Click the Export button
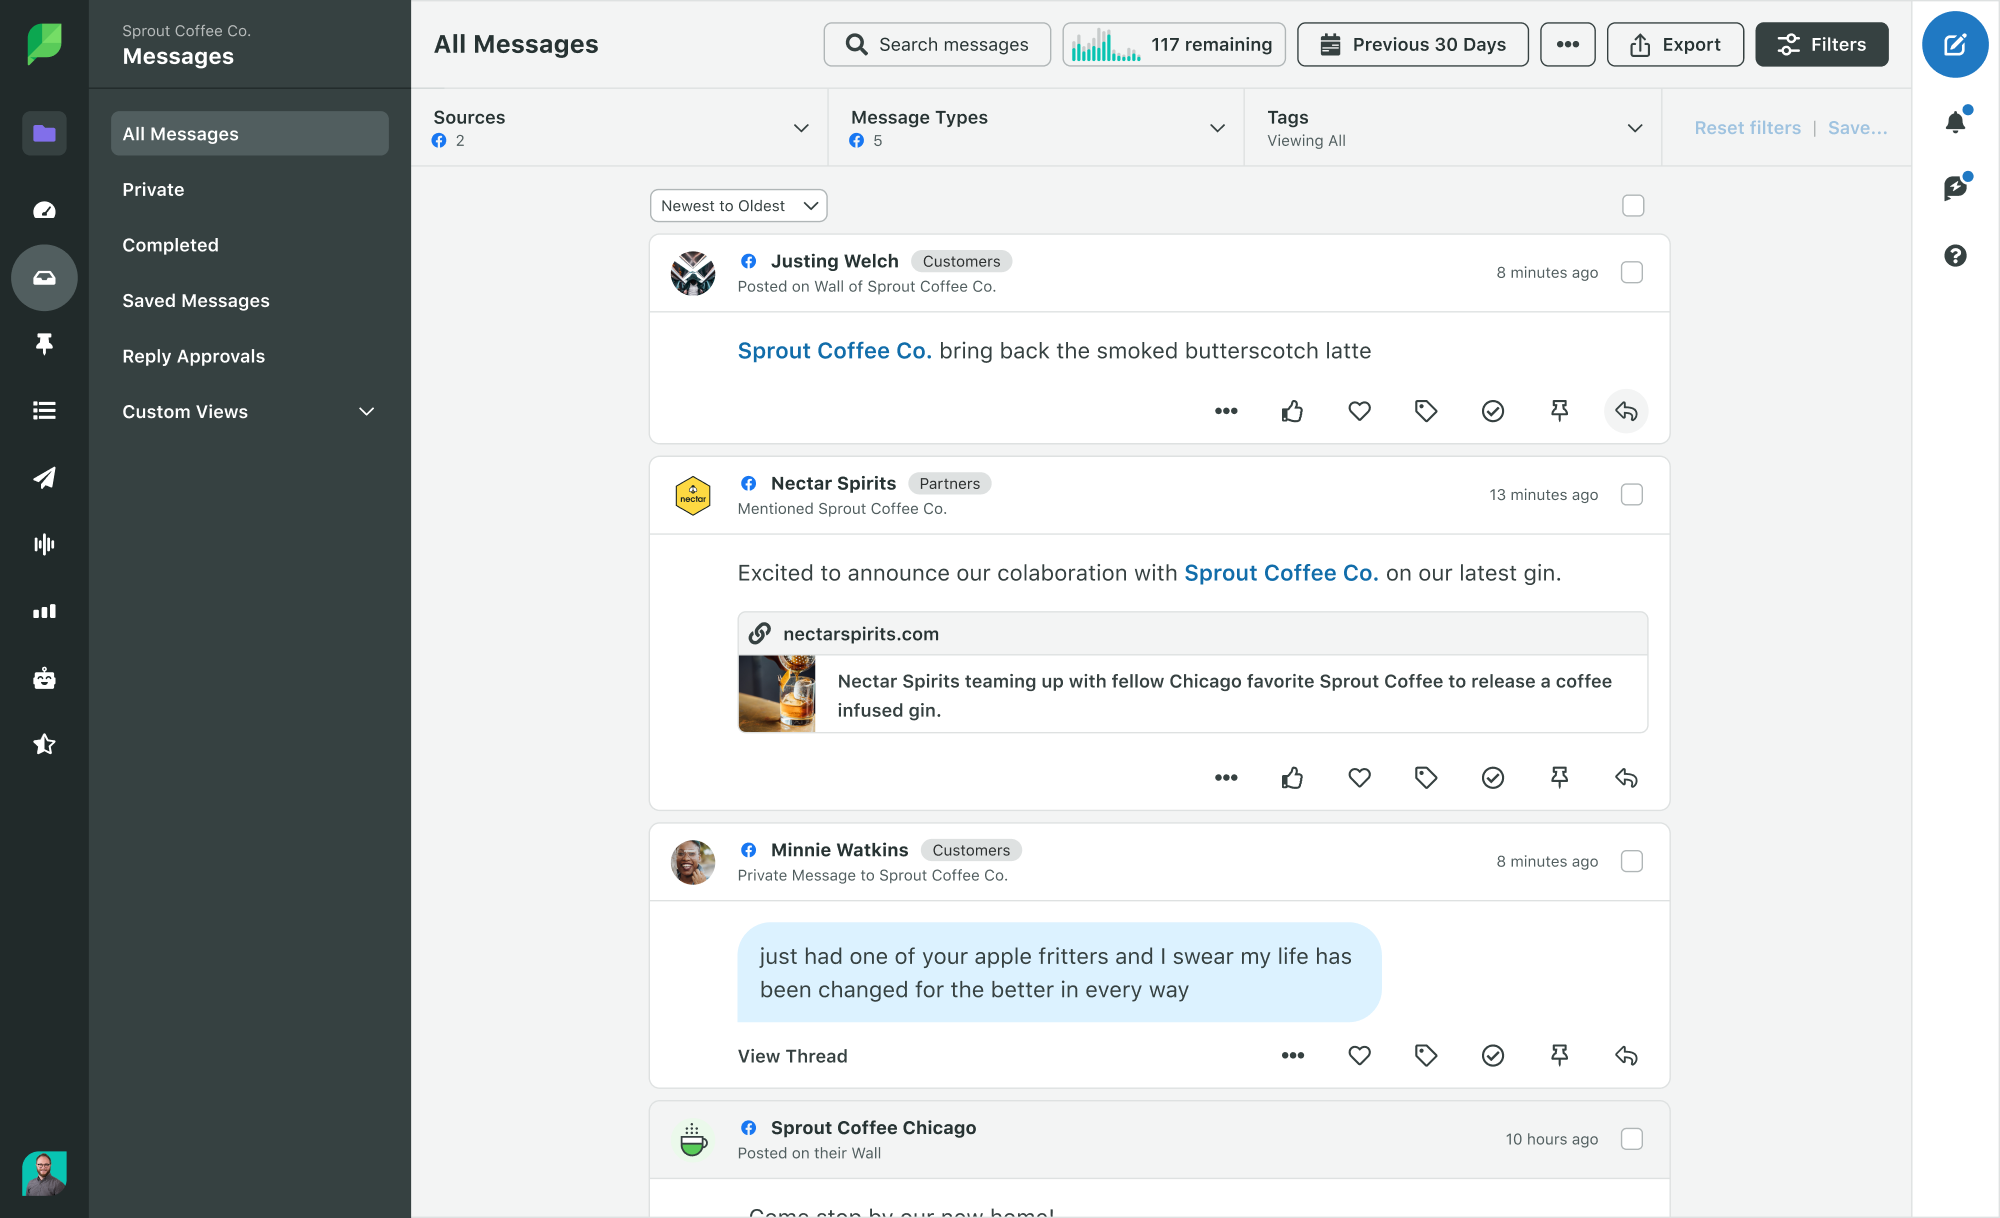This screenshot has width=2000, height=1218. [1675, 45]
